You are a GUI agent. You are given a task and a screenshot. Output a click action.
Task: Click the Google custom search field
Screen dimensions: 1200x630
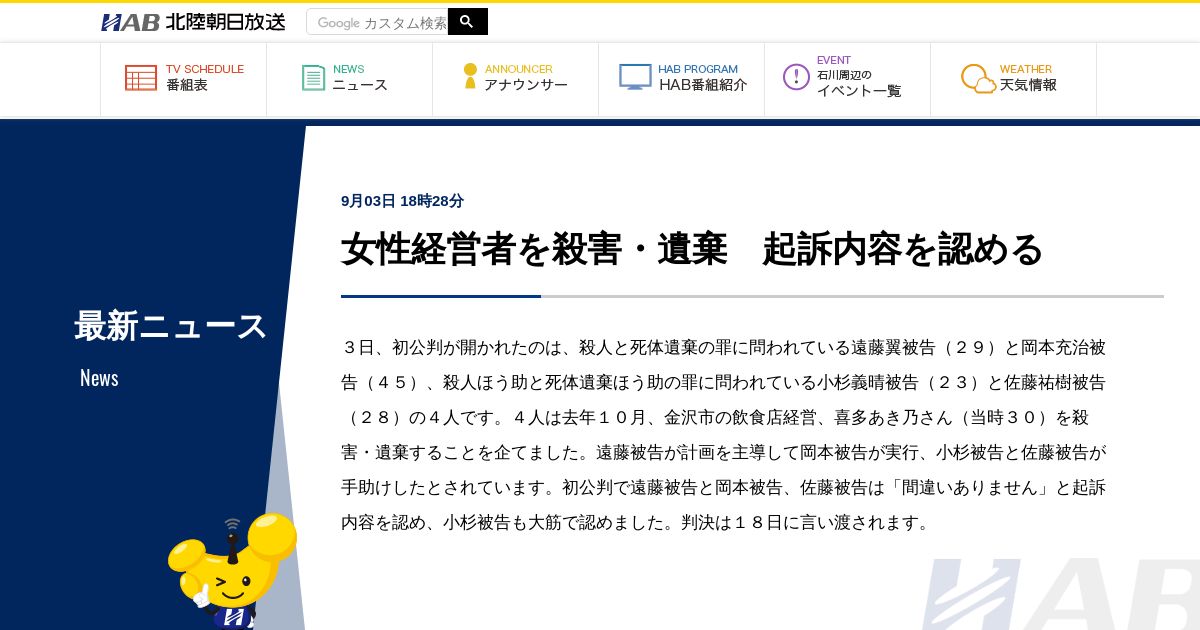tap(377, 22)
